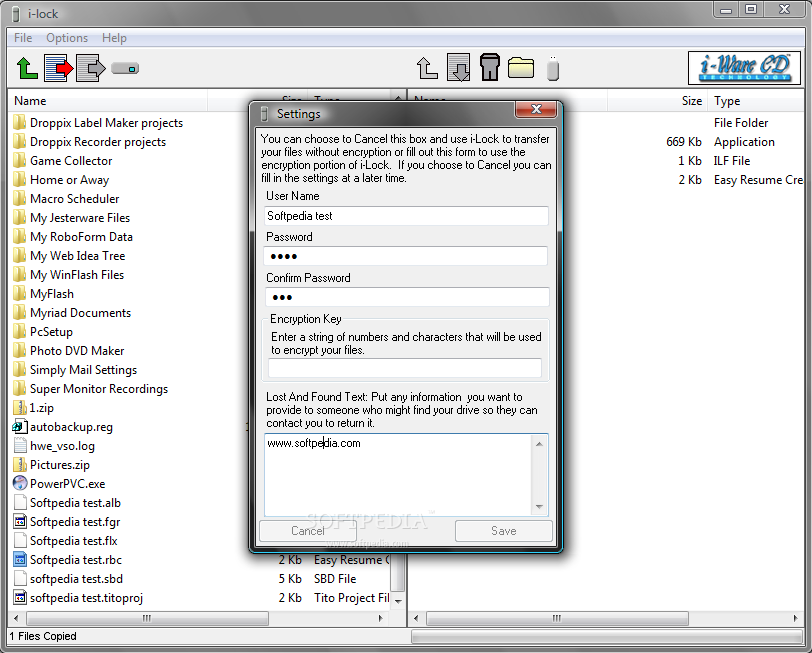The width and height of the screenshot is (812, 653).
Task: Click the i-Ware CD Technology logo
Action: point(745,68)
